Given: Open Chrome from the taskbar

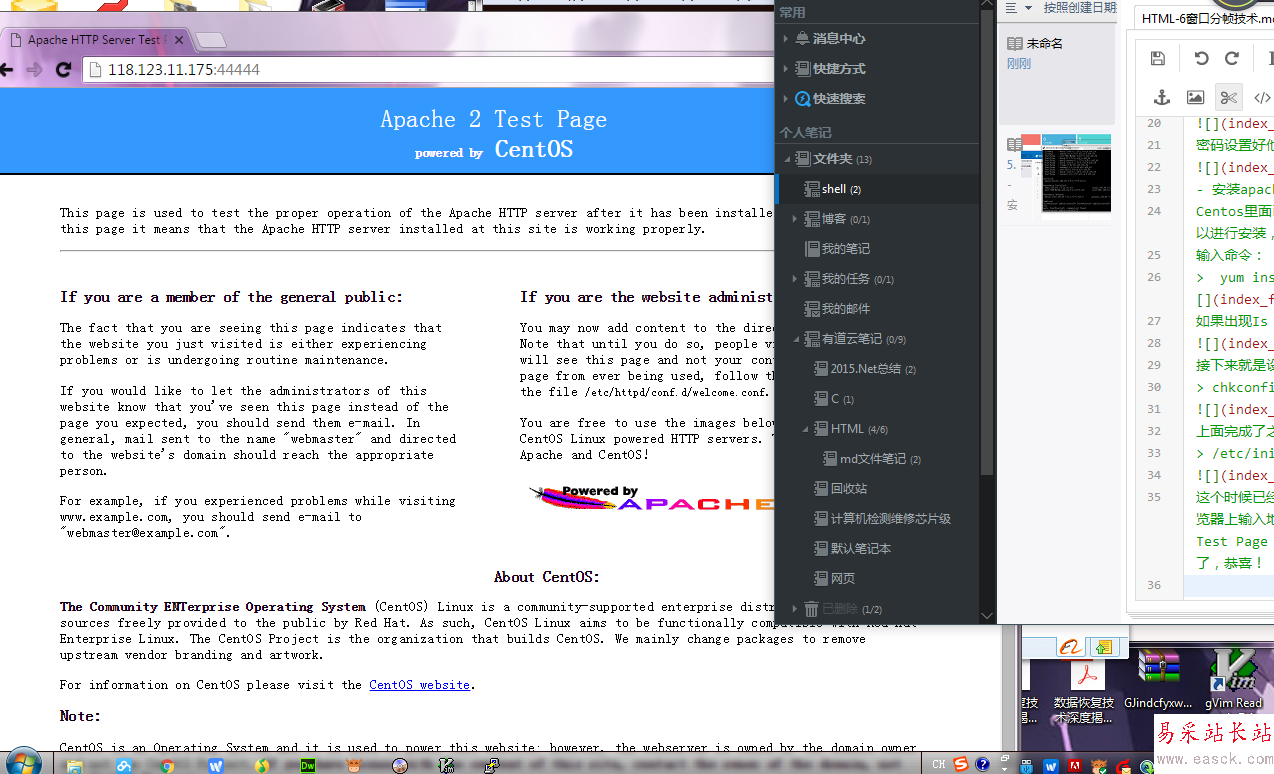Looking at the screenshot, I should pos(168,766).
